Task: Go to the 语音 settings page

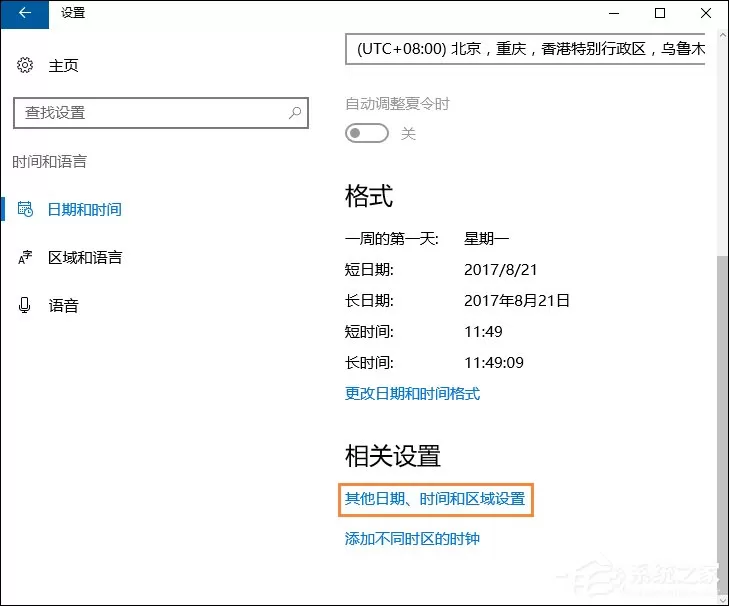Action: [64, 306]
